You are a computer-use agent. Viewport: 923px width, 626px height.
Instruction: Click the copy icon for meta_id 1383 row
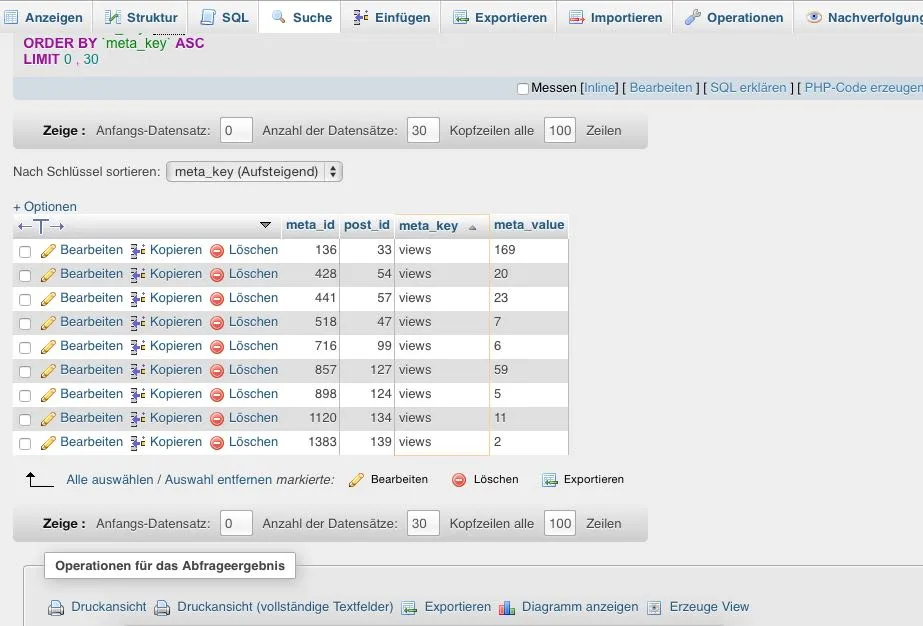[138, 443]
